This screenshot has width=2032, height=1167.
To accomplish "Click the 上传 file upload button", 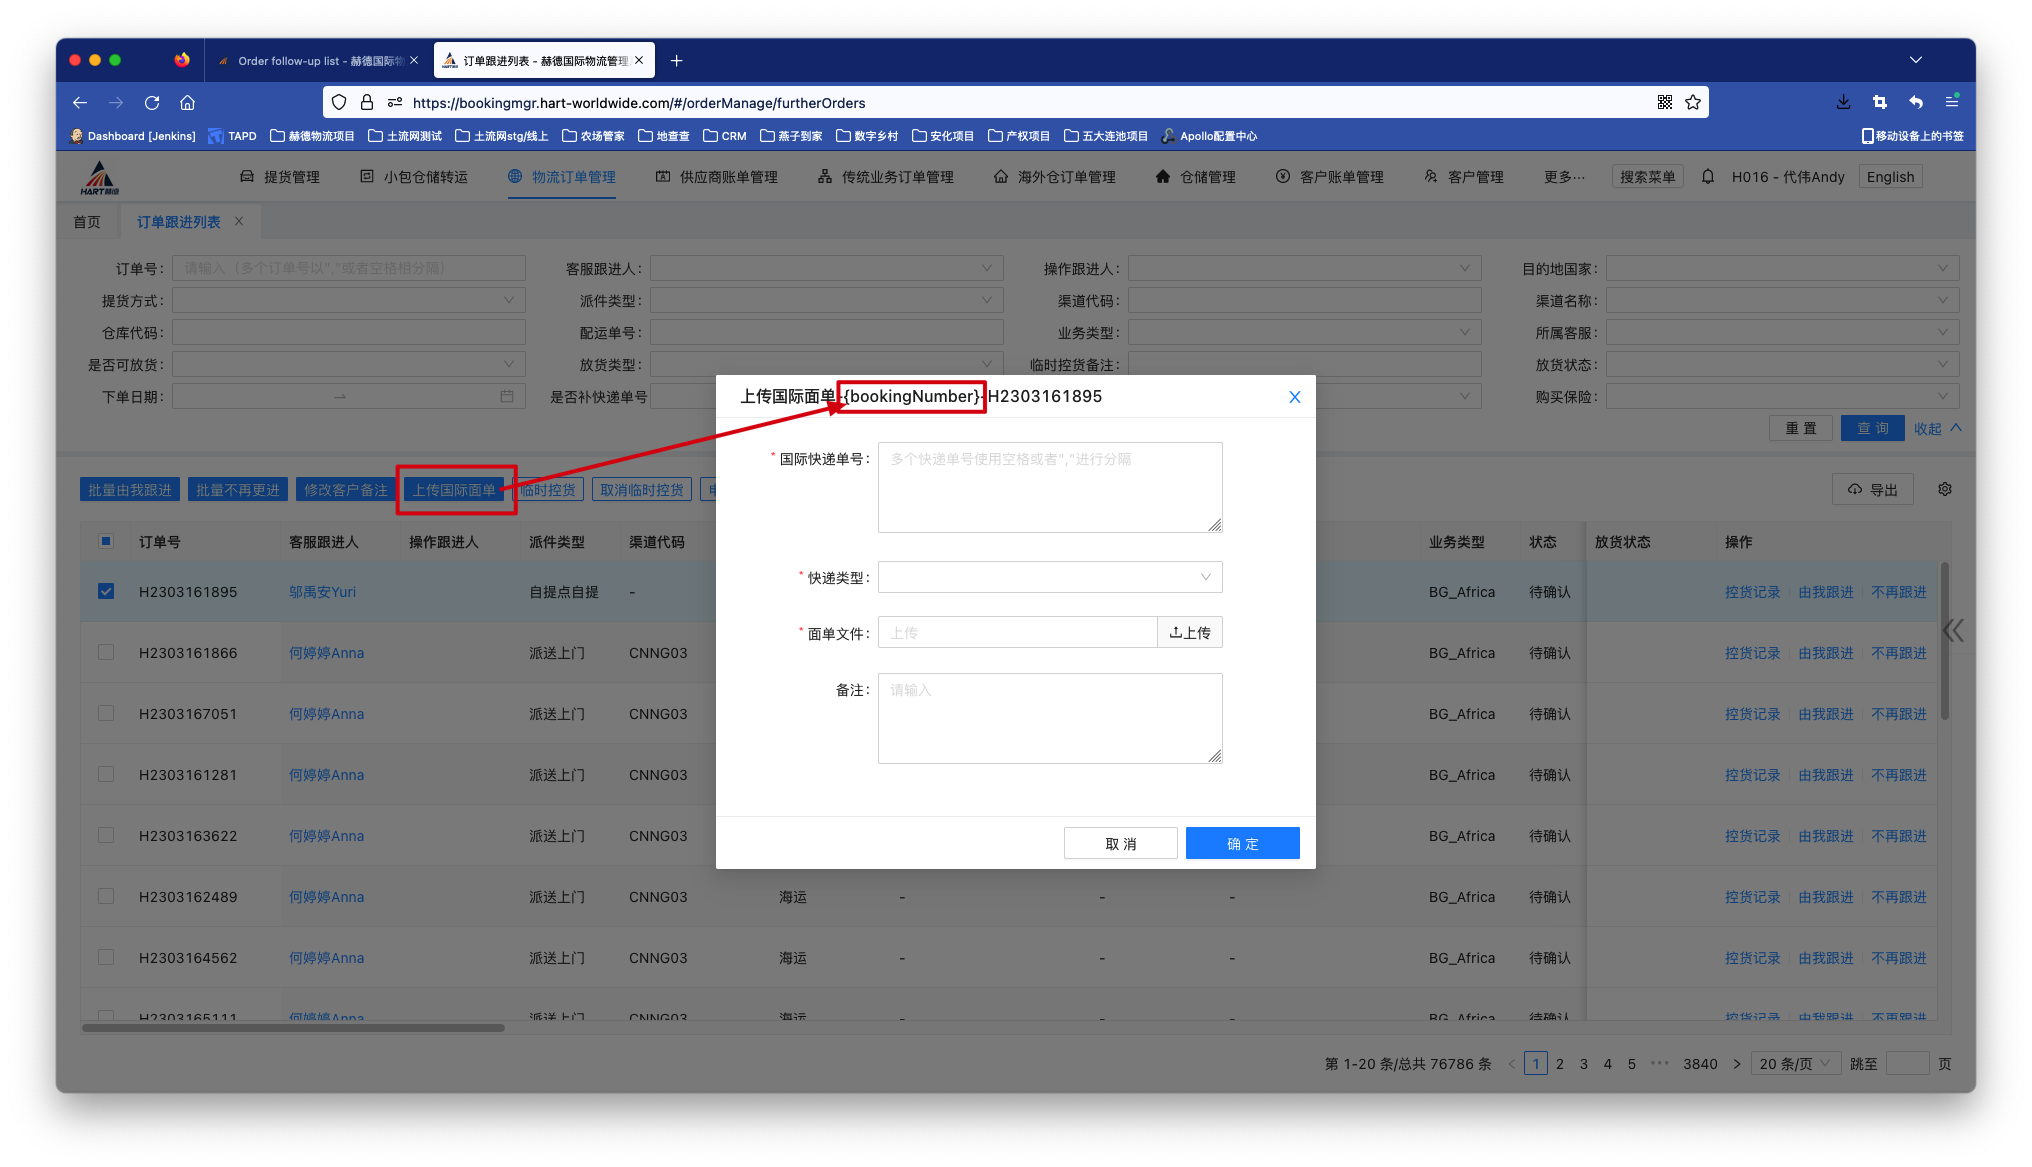I will coord(1189,632).
